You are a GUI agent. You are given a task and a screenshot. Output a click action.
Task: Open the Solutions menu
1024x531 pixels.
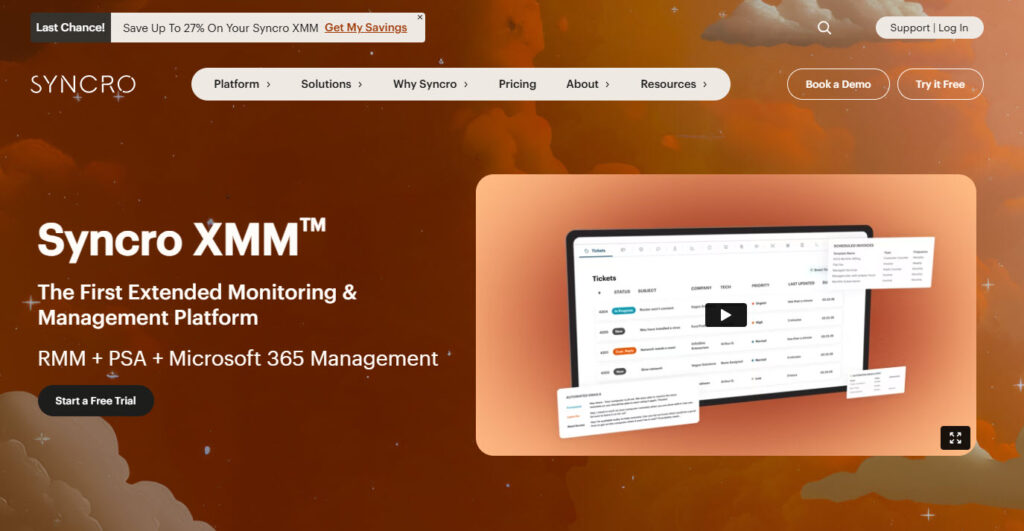coord(331,84)
